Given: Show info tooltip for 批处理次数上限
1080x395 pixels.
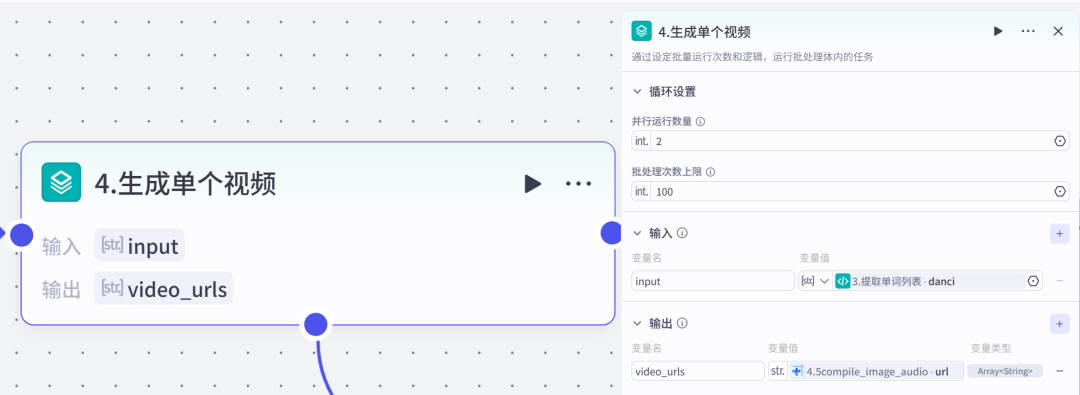Looking at the screenshot, I should [710, 172].
